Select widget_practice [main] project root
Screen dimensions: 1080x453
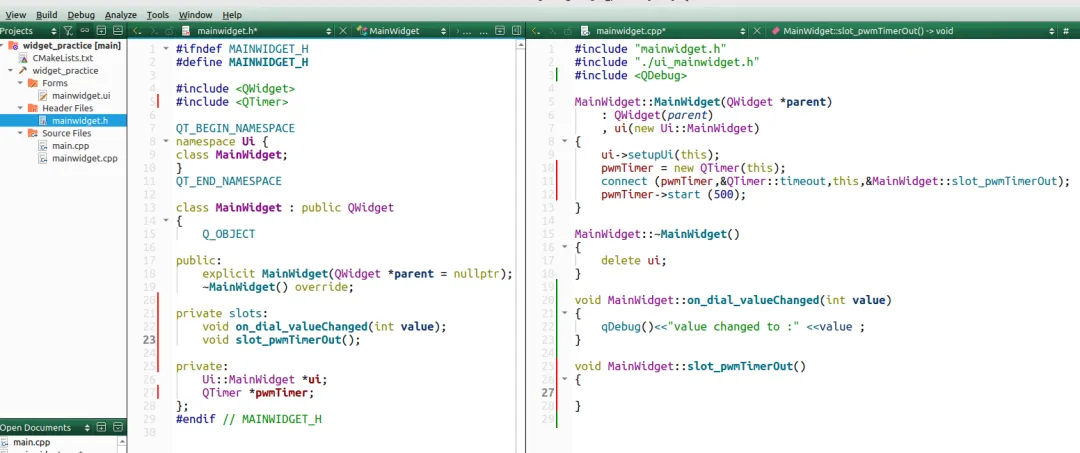point(72,45)
